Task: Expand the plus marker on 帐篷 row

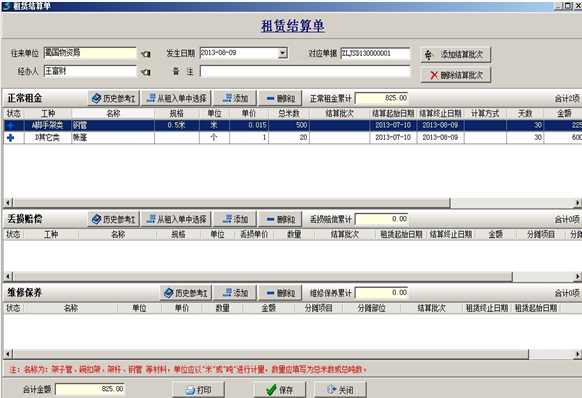Action: 10,138
